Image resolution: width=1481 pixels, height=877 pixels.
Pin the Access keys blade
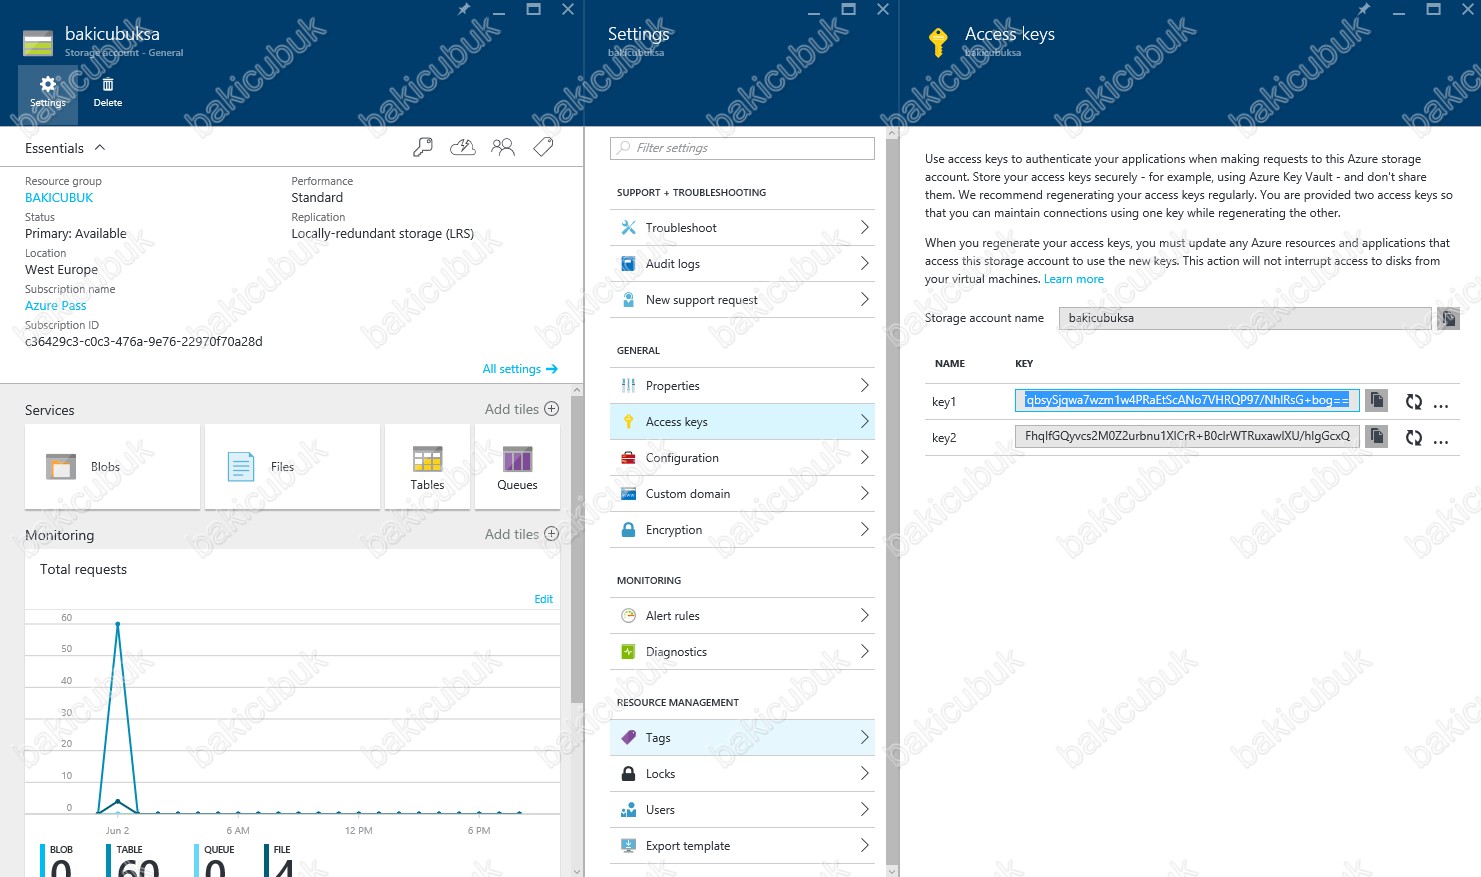pyautogui.click(x=1364, y=9)
